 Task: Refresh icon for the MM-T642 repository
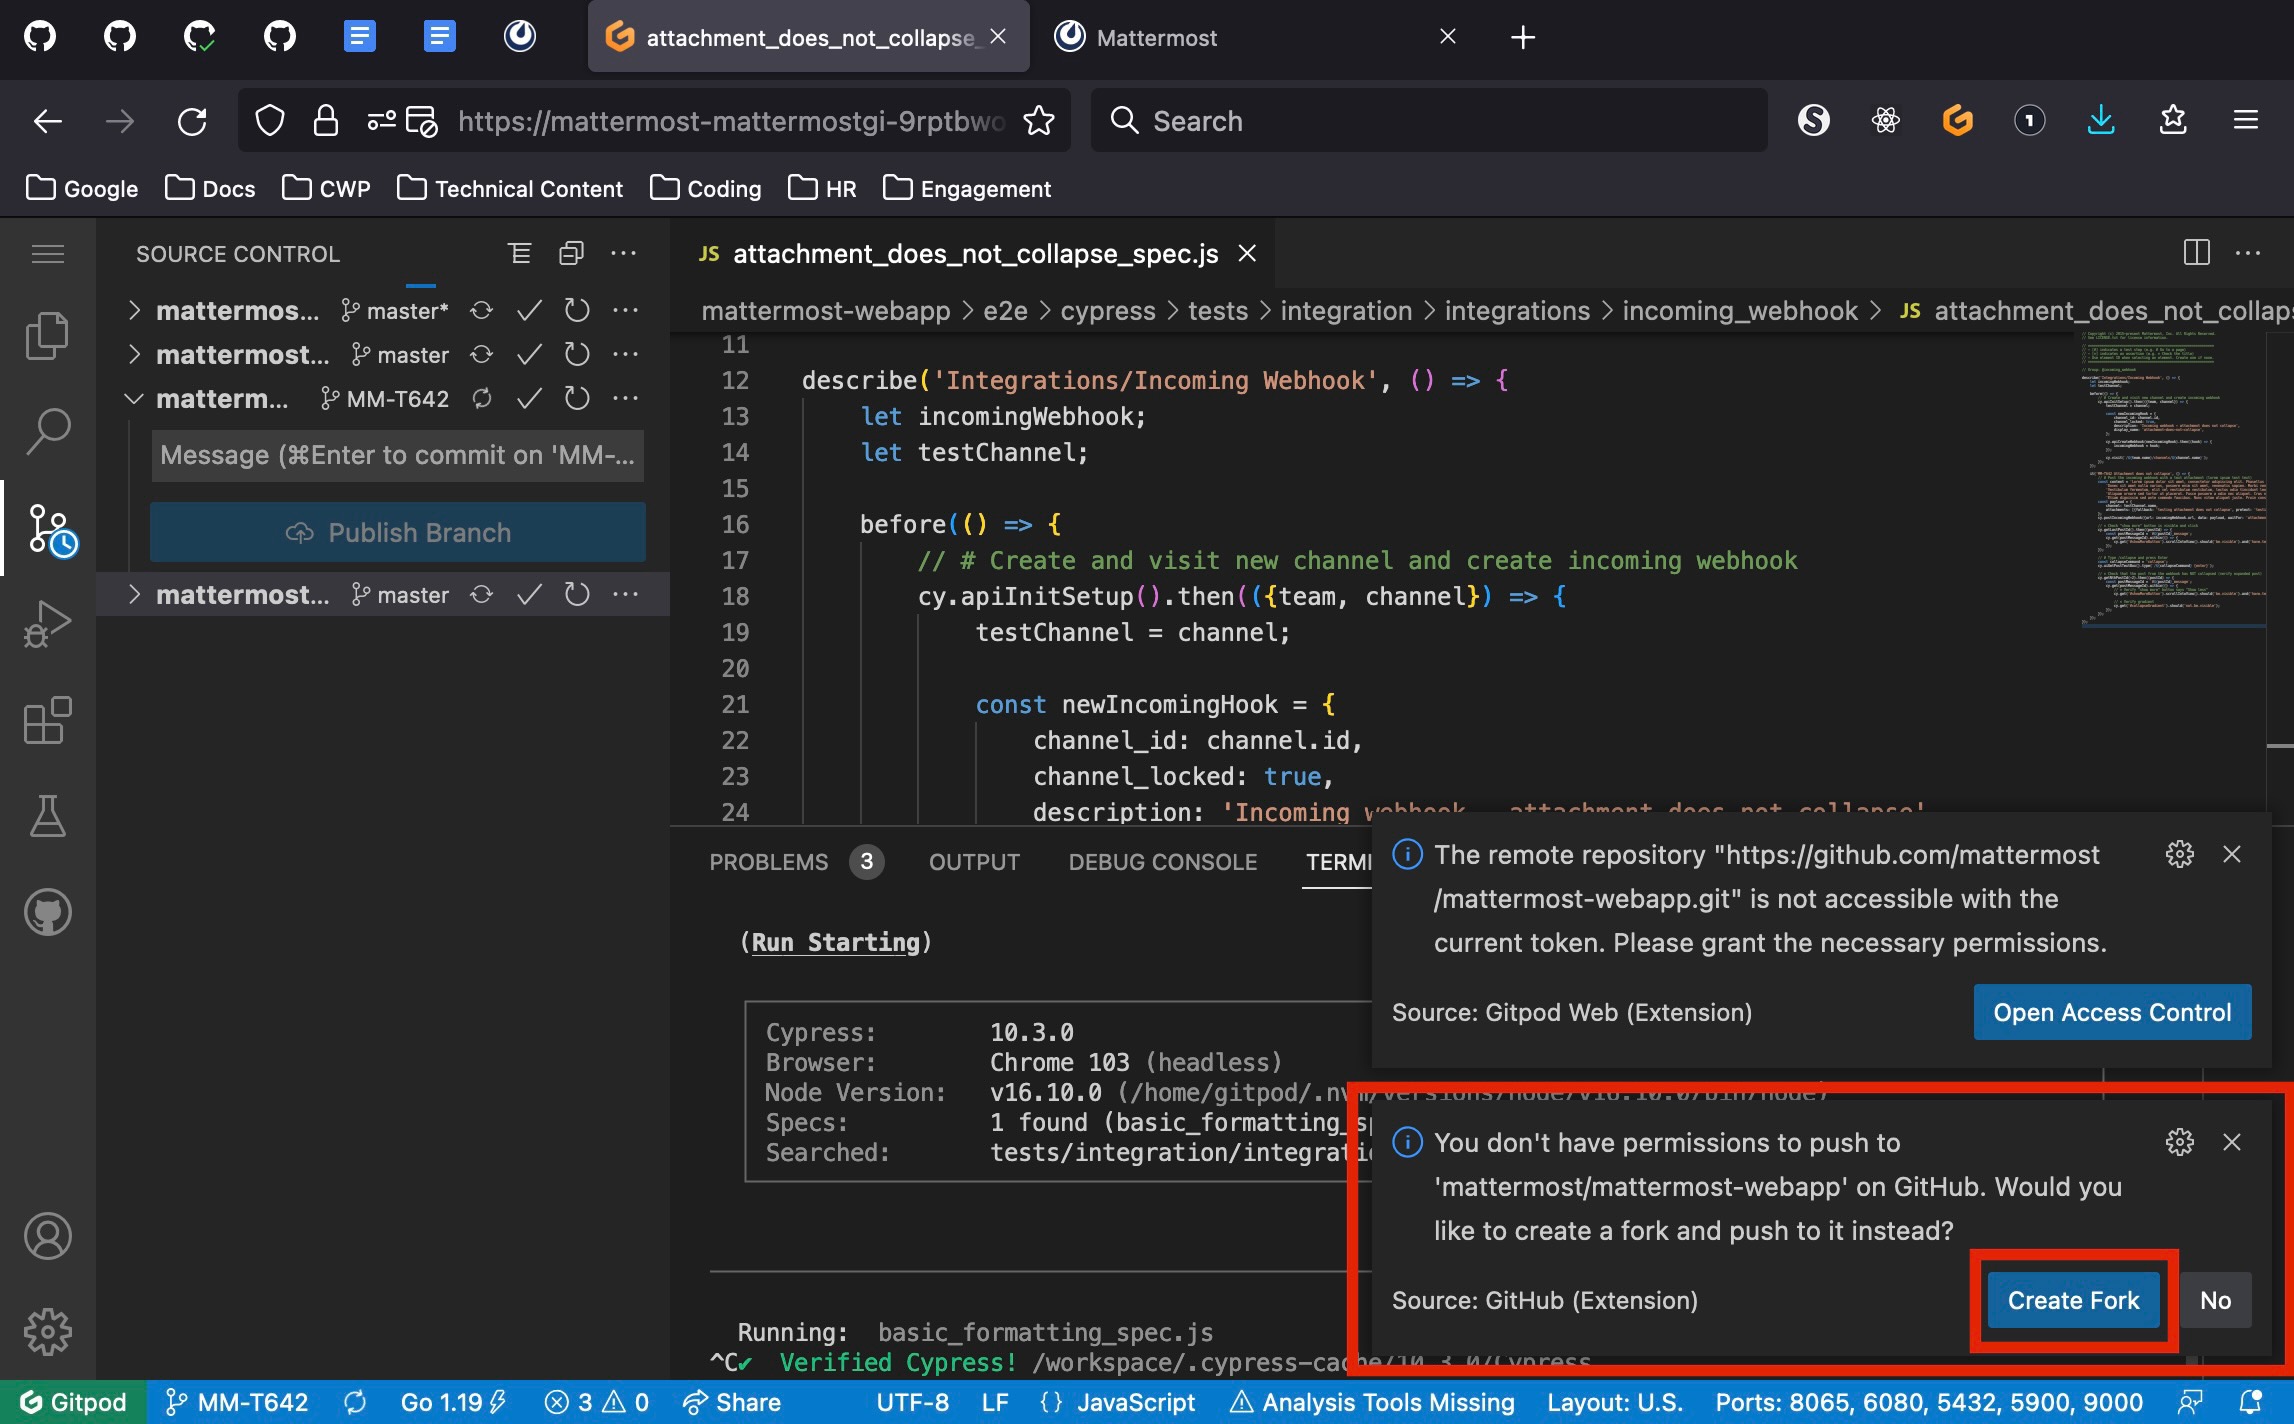point(577,399)
